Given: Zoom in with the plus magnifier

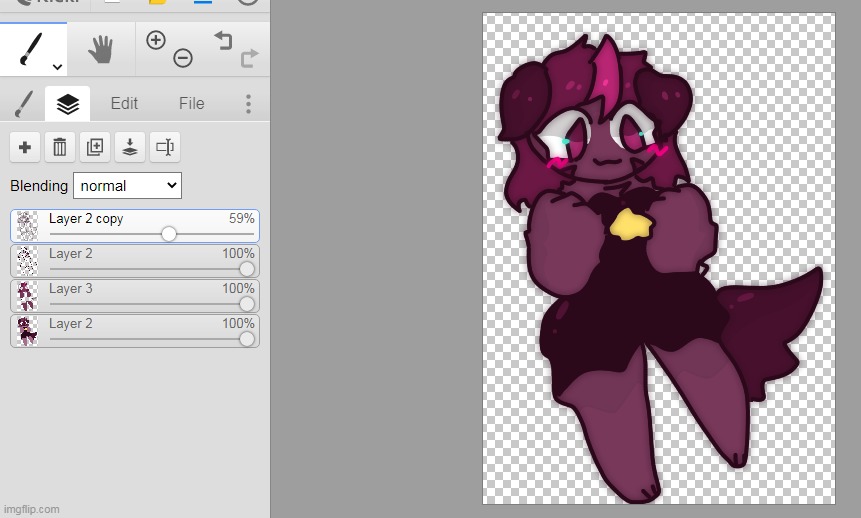Looking at the screenshot, I should pos(156,40).
